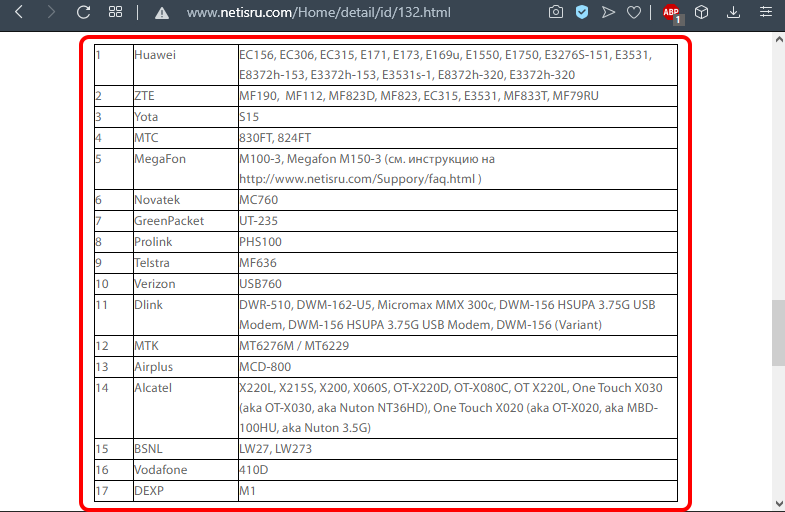Click the Dlink models text starting DWR-510
The width and height of the screenshot is (785, 512).
point(447,315)
